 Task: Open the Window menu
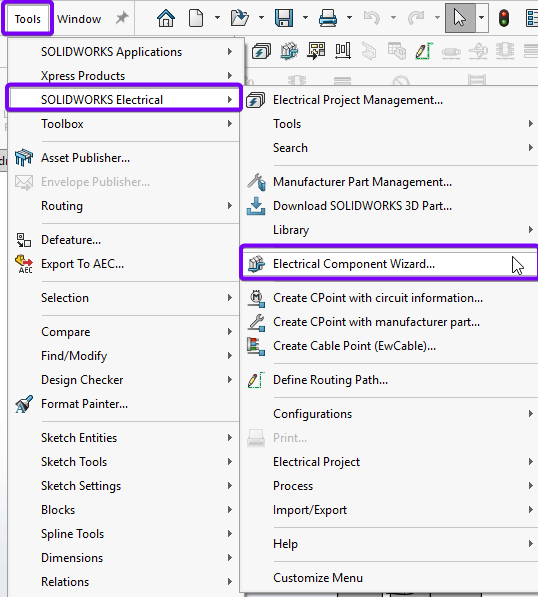[79, 19]
